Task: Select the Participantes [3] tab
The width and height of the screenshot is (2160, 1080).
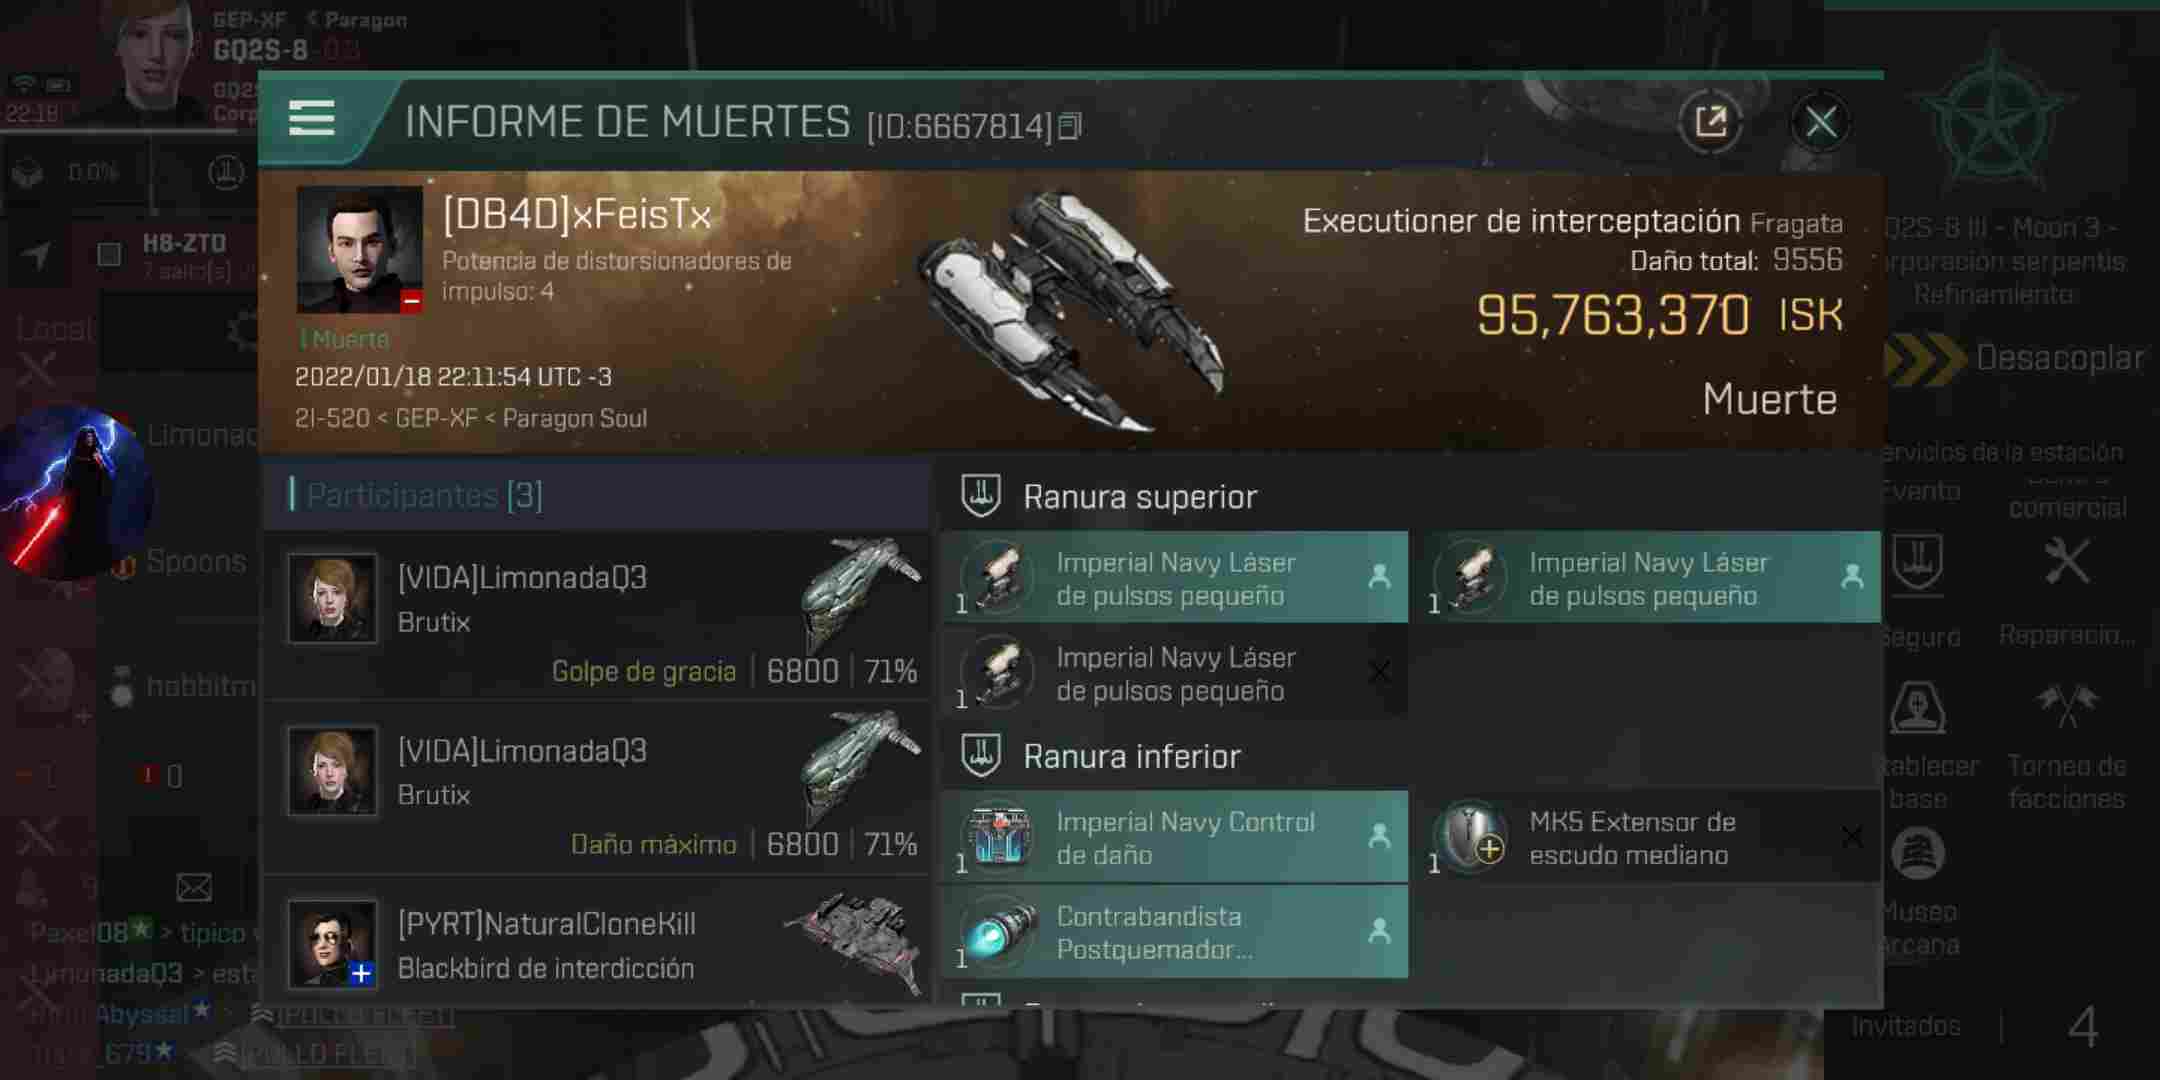Action: pyautogui.click(x=424, y=495)
